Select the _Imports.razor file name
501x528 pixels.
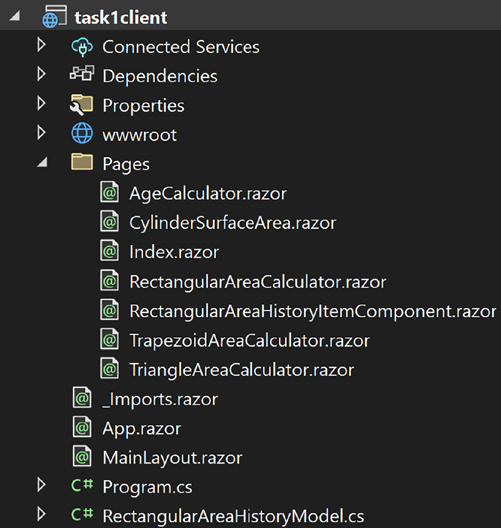pyautogui.click(x=160, y=400)
